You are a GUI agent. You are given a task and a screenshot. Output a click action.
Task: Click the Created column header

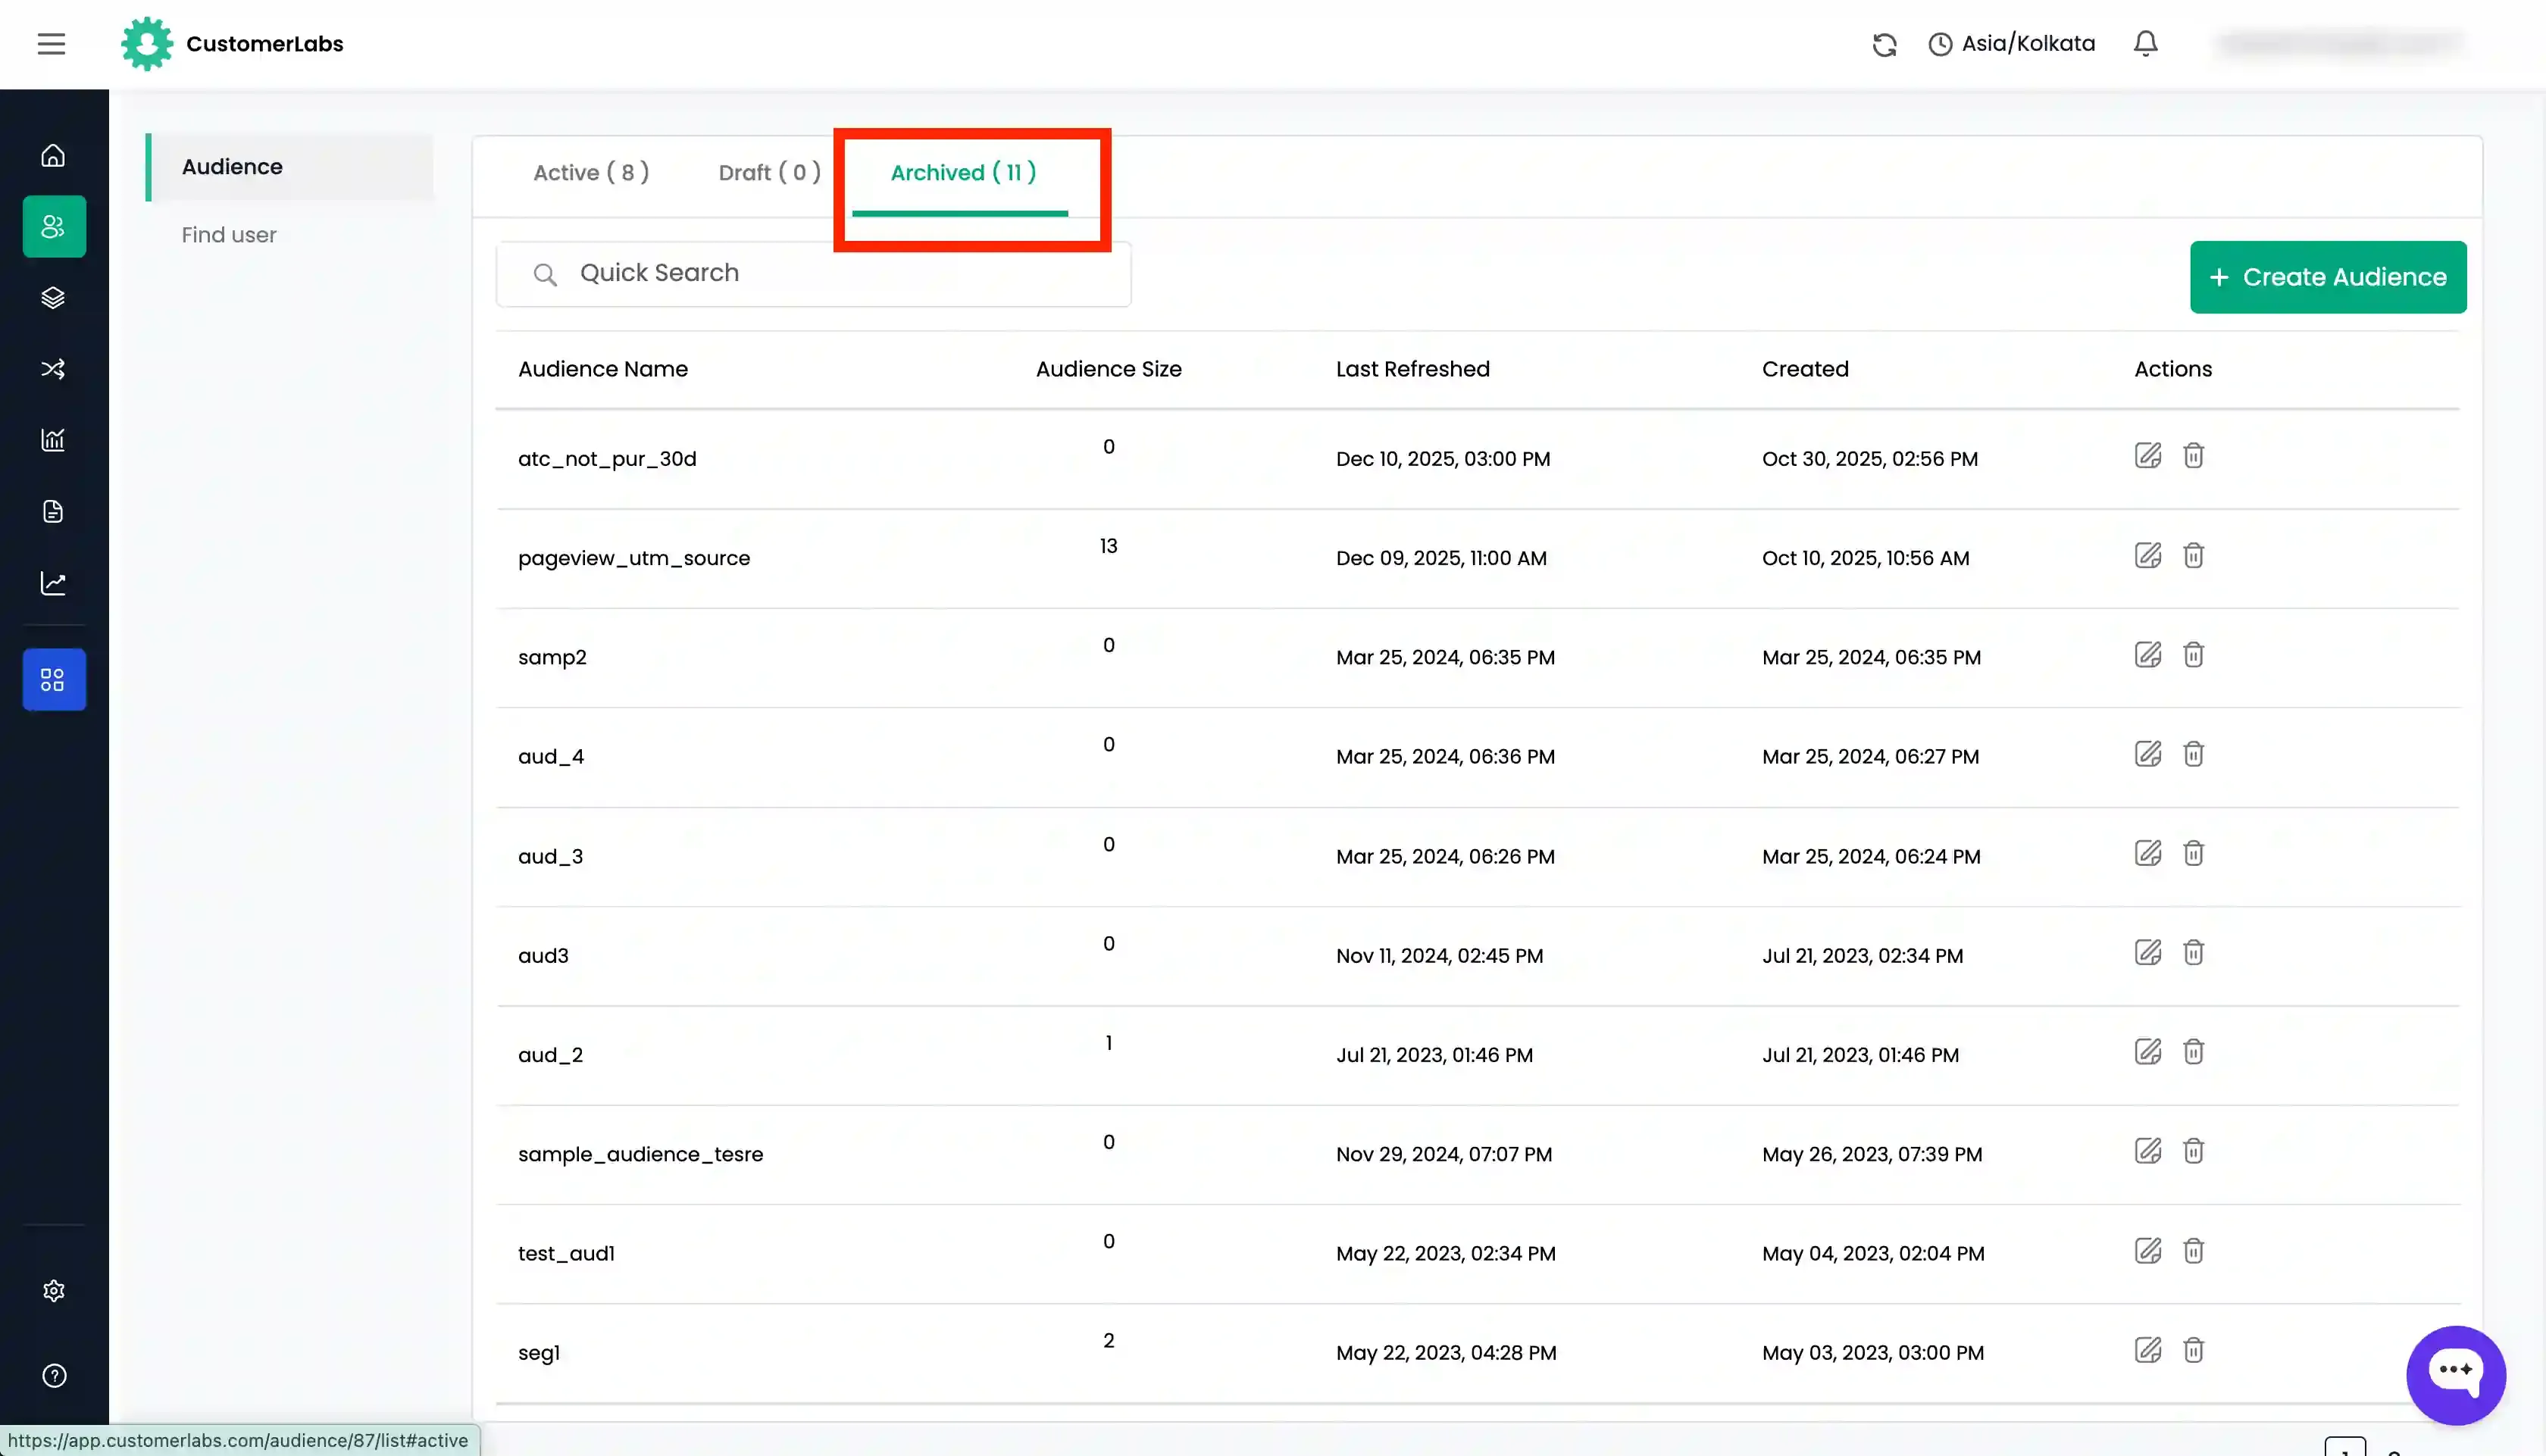point(1805,369)
